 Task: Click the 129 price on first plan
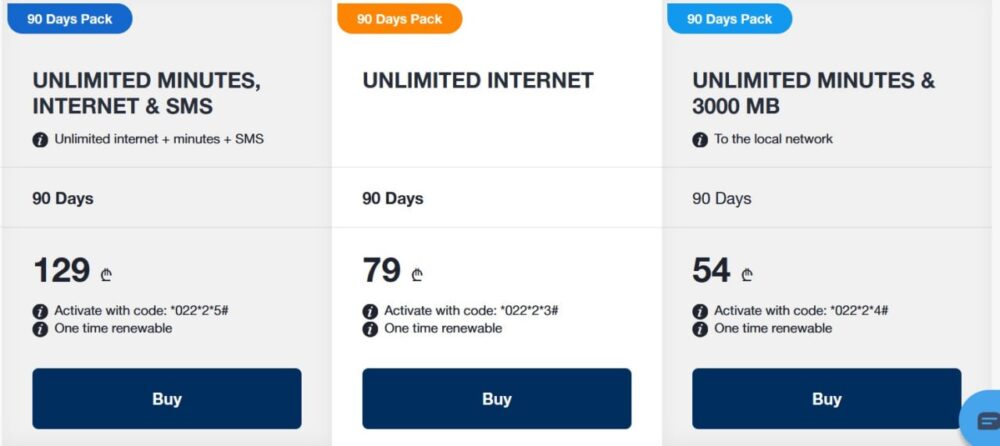coord(61,270)
